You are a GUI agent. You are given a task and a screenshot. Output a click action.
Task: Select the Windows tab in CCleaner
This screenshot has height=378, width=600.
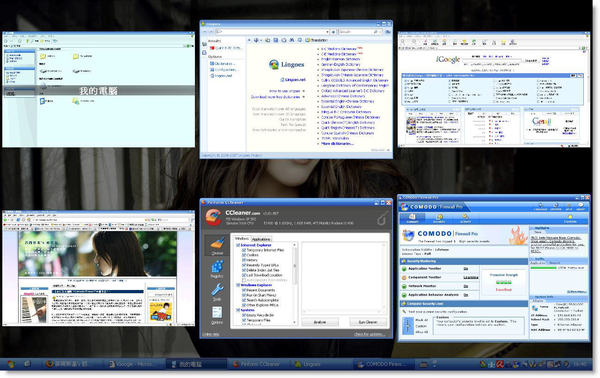[x=241, y=239]
